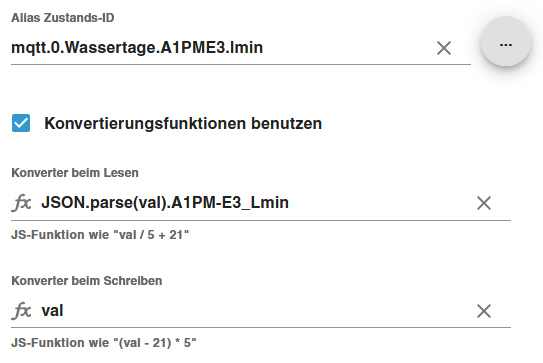The height and width of the screenshot is (363, 543).
Task: Clear the Konverter beim Schreiben function
Action: tap(484, 311)
